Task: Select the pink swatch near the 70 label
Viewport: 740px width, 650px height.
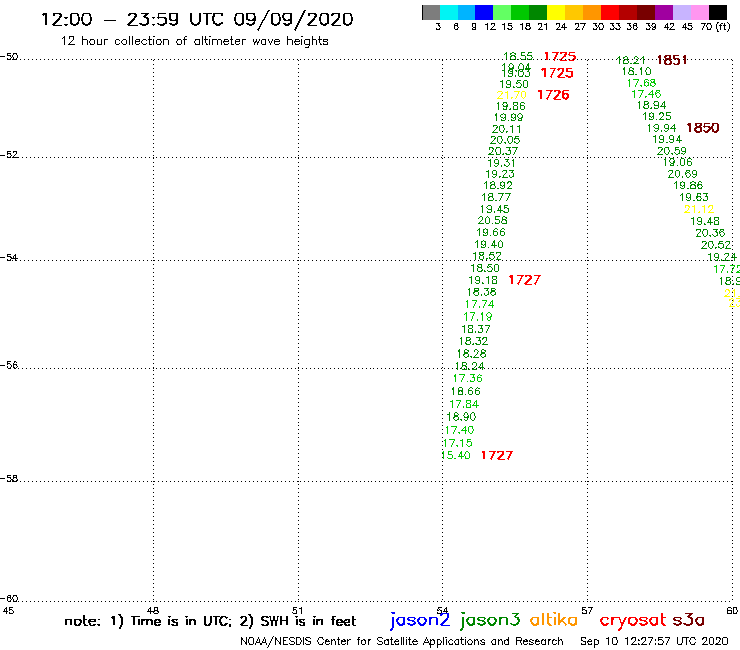Action: 699,12
